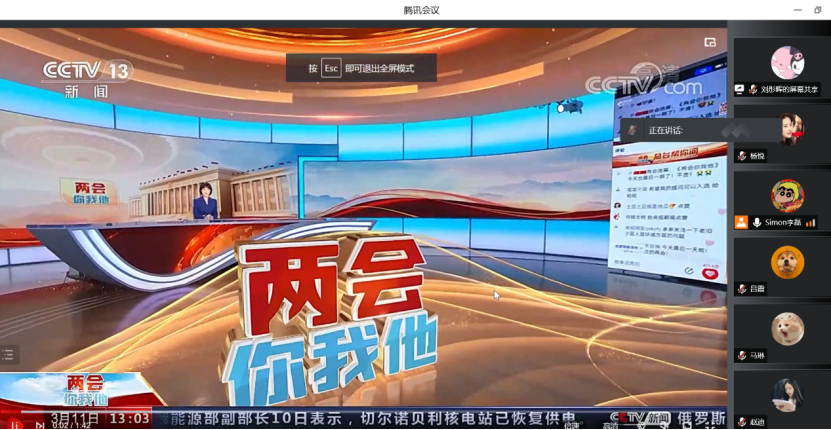
Task: Click muted mic icon beside 杨悦
Action: coord(742,156)
